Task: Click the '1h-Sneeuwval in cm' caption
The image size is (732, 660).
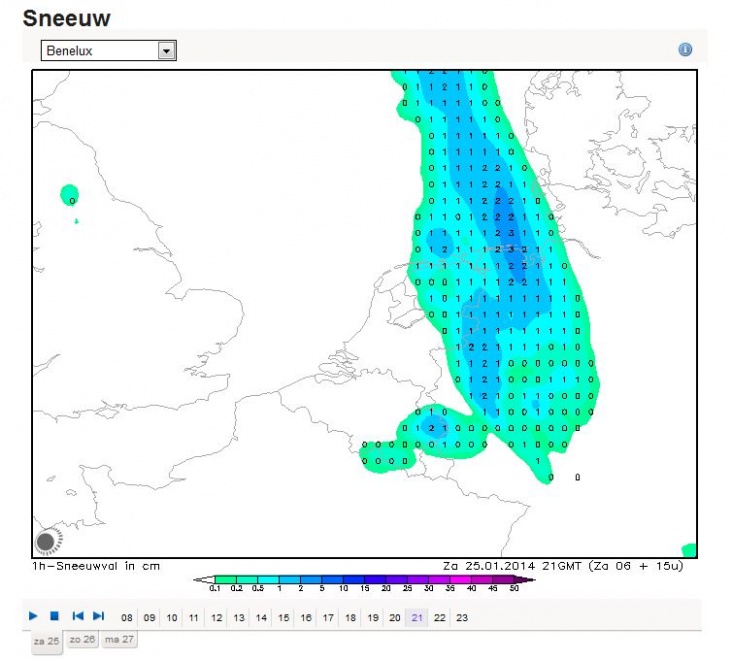Action: coord(96,566)
